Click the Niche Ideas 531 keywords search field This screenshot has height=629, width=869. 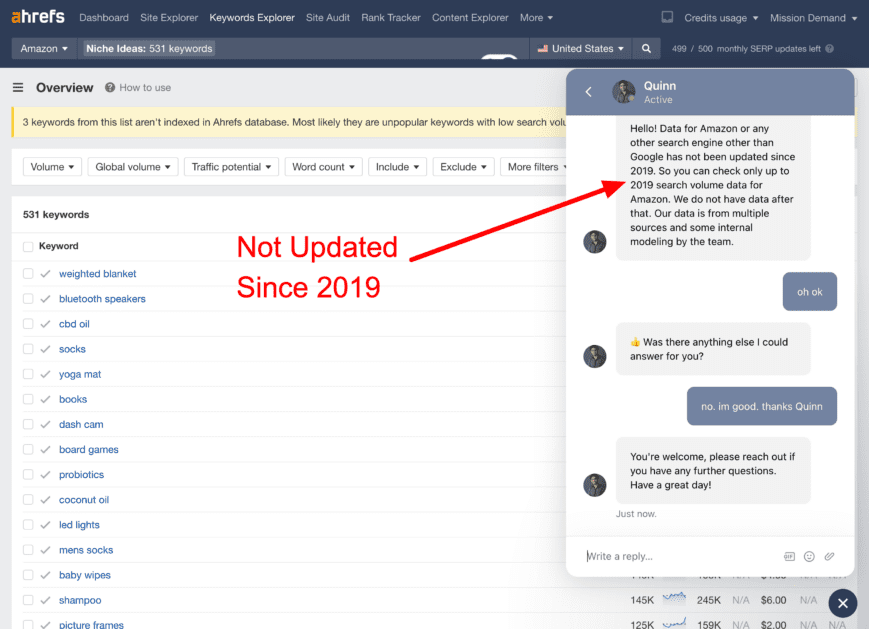click(x=304, y=49)
